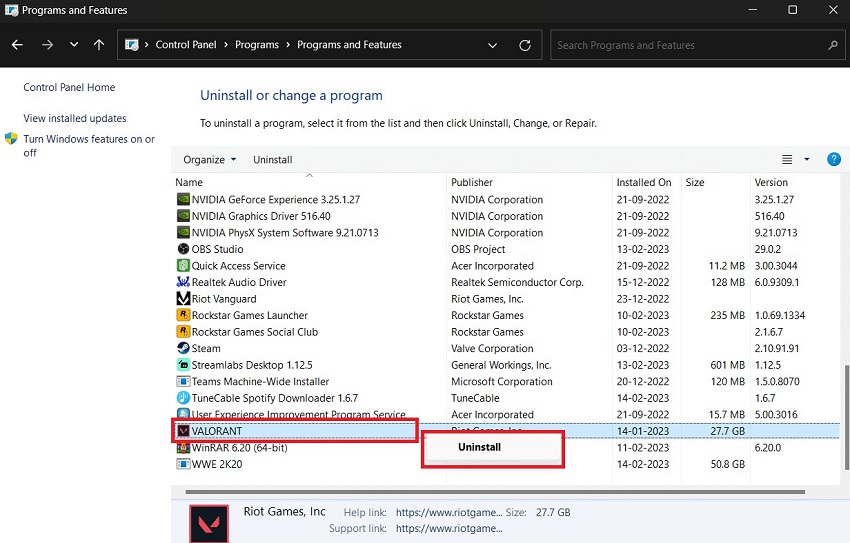Open View installed updates link
Image resolution: width=850 pixels, height=543 pixels.
(75, 118)
